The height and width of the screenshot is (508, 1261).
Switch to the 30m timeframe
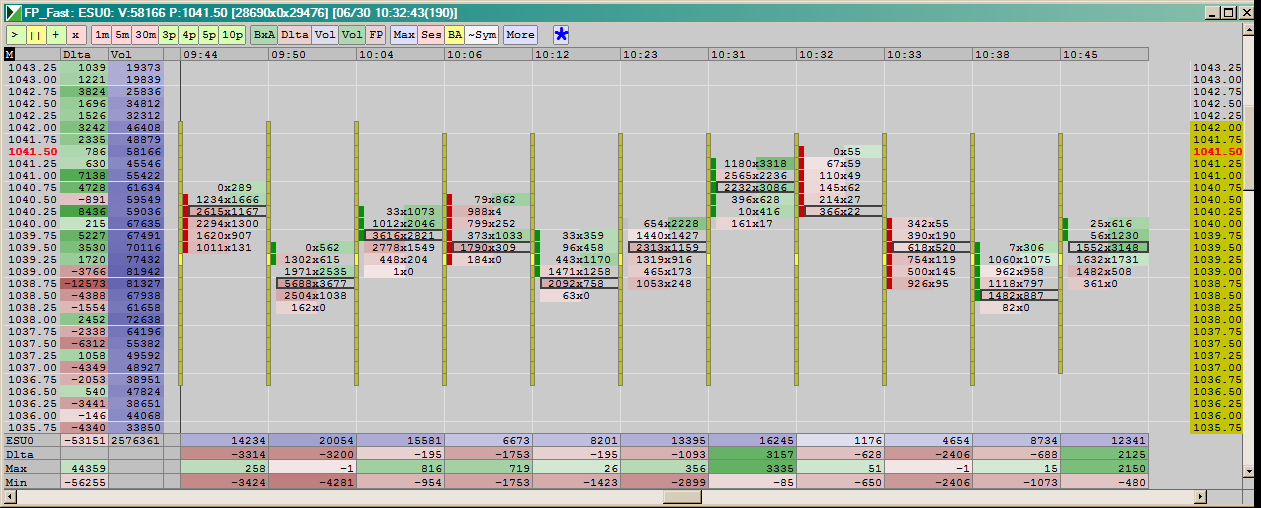[146, 34]
